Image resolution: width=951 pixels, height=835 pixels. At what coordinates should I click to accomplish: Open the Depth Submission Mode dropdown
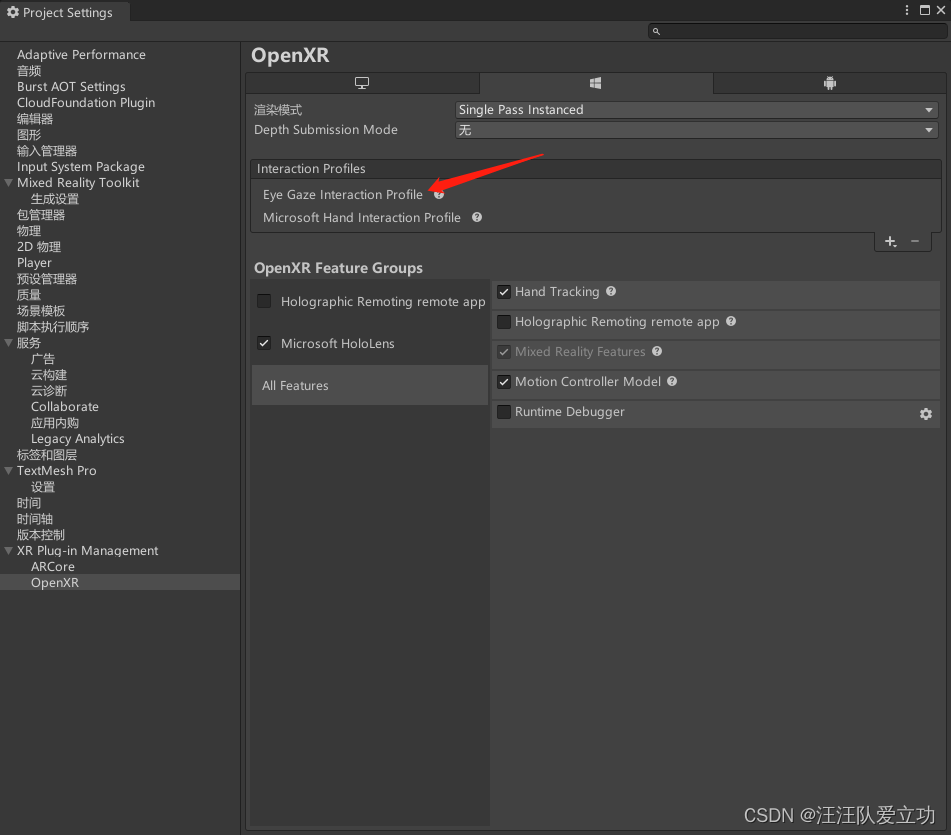(x=696, y=130)
